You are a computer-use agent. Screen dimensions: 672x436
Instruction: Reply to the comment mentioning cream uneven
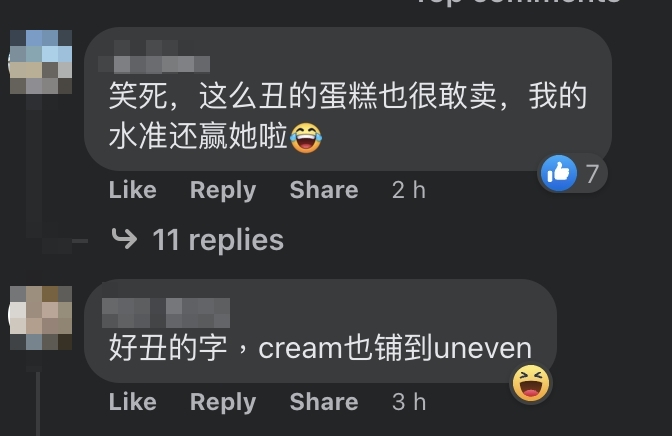[x=223, y=403]
